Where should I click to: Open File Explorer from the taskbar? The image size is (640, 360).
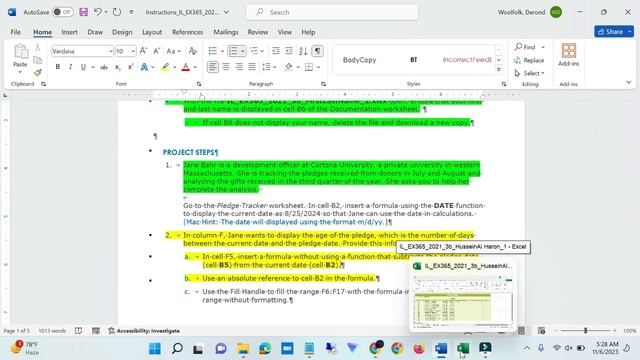coord(243,348)
